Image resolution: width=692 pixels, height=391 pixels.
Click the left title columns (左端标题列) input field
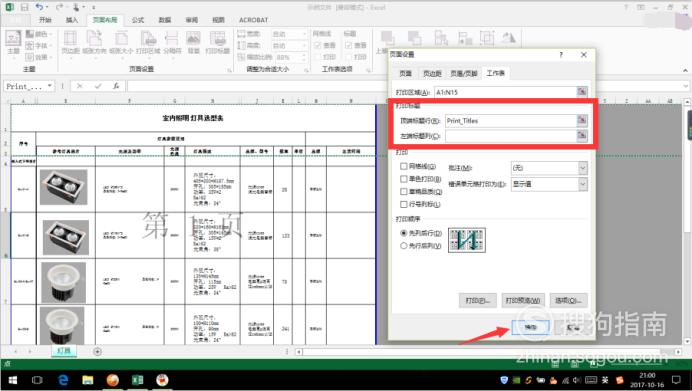(x=511, y=135)
